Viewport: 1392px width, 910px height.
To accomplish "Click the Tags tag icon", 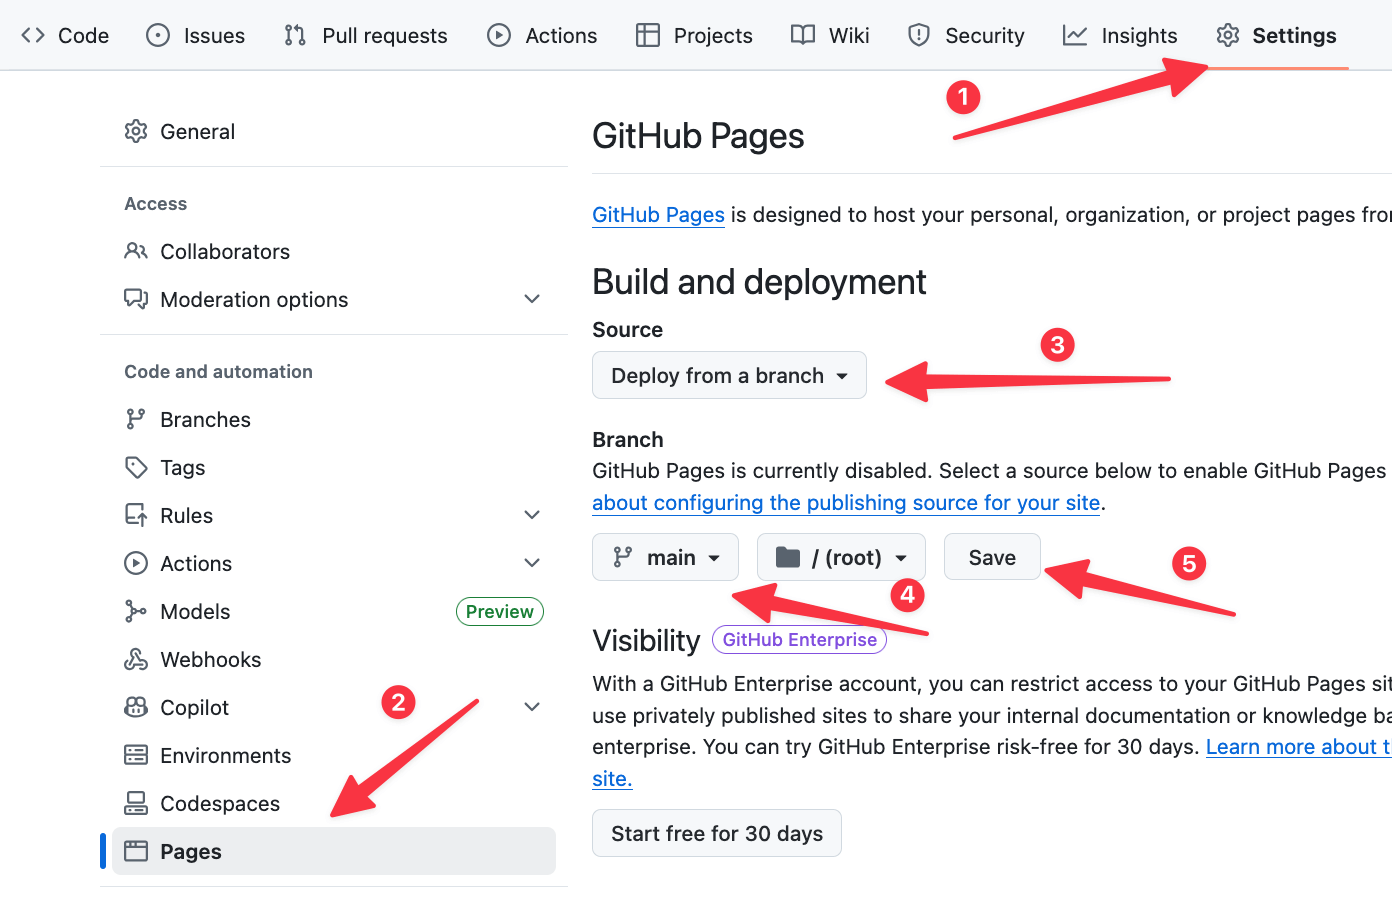I will click(x=136, y=467).
